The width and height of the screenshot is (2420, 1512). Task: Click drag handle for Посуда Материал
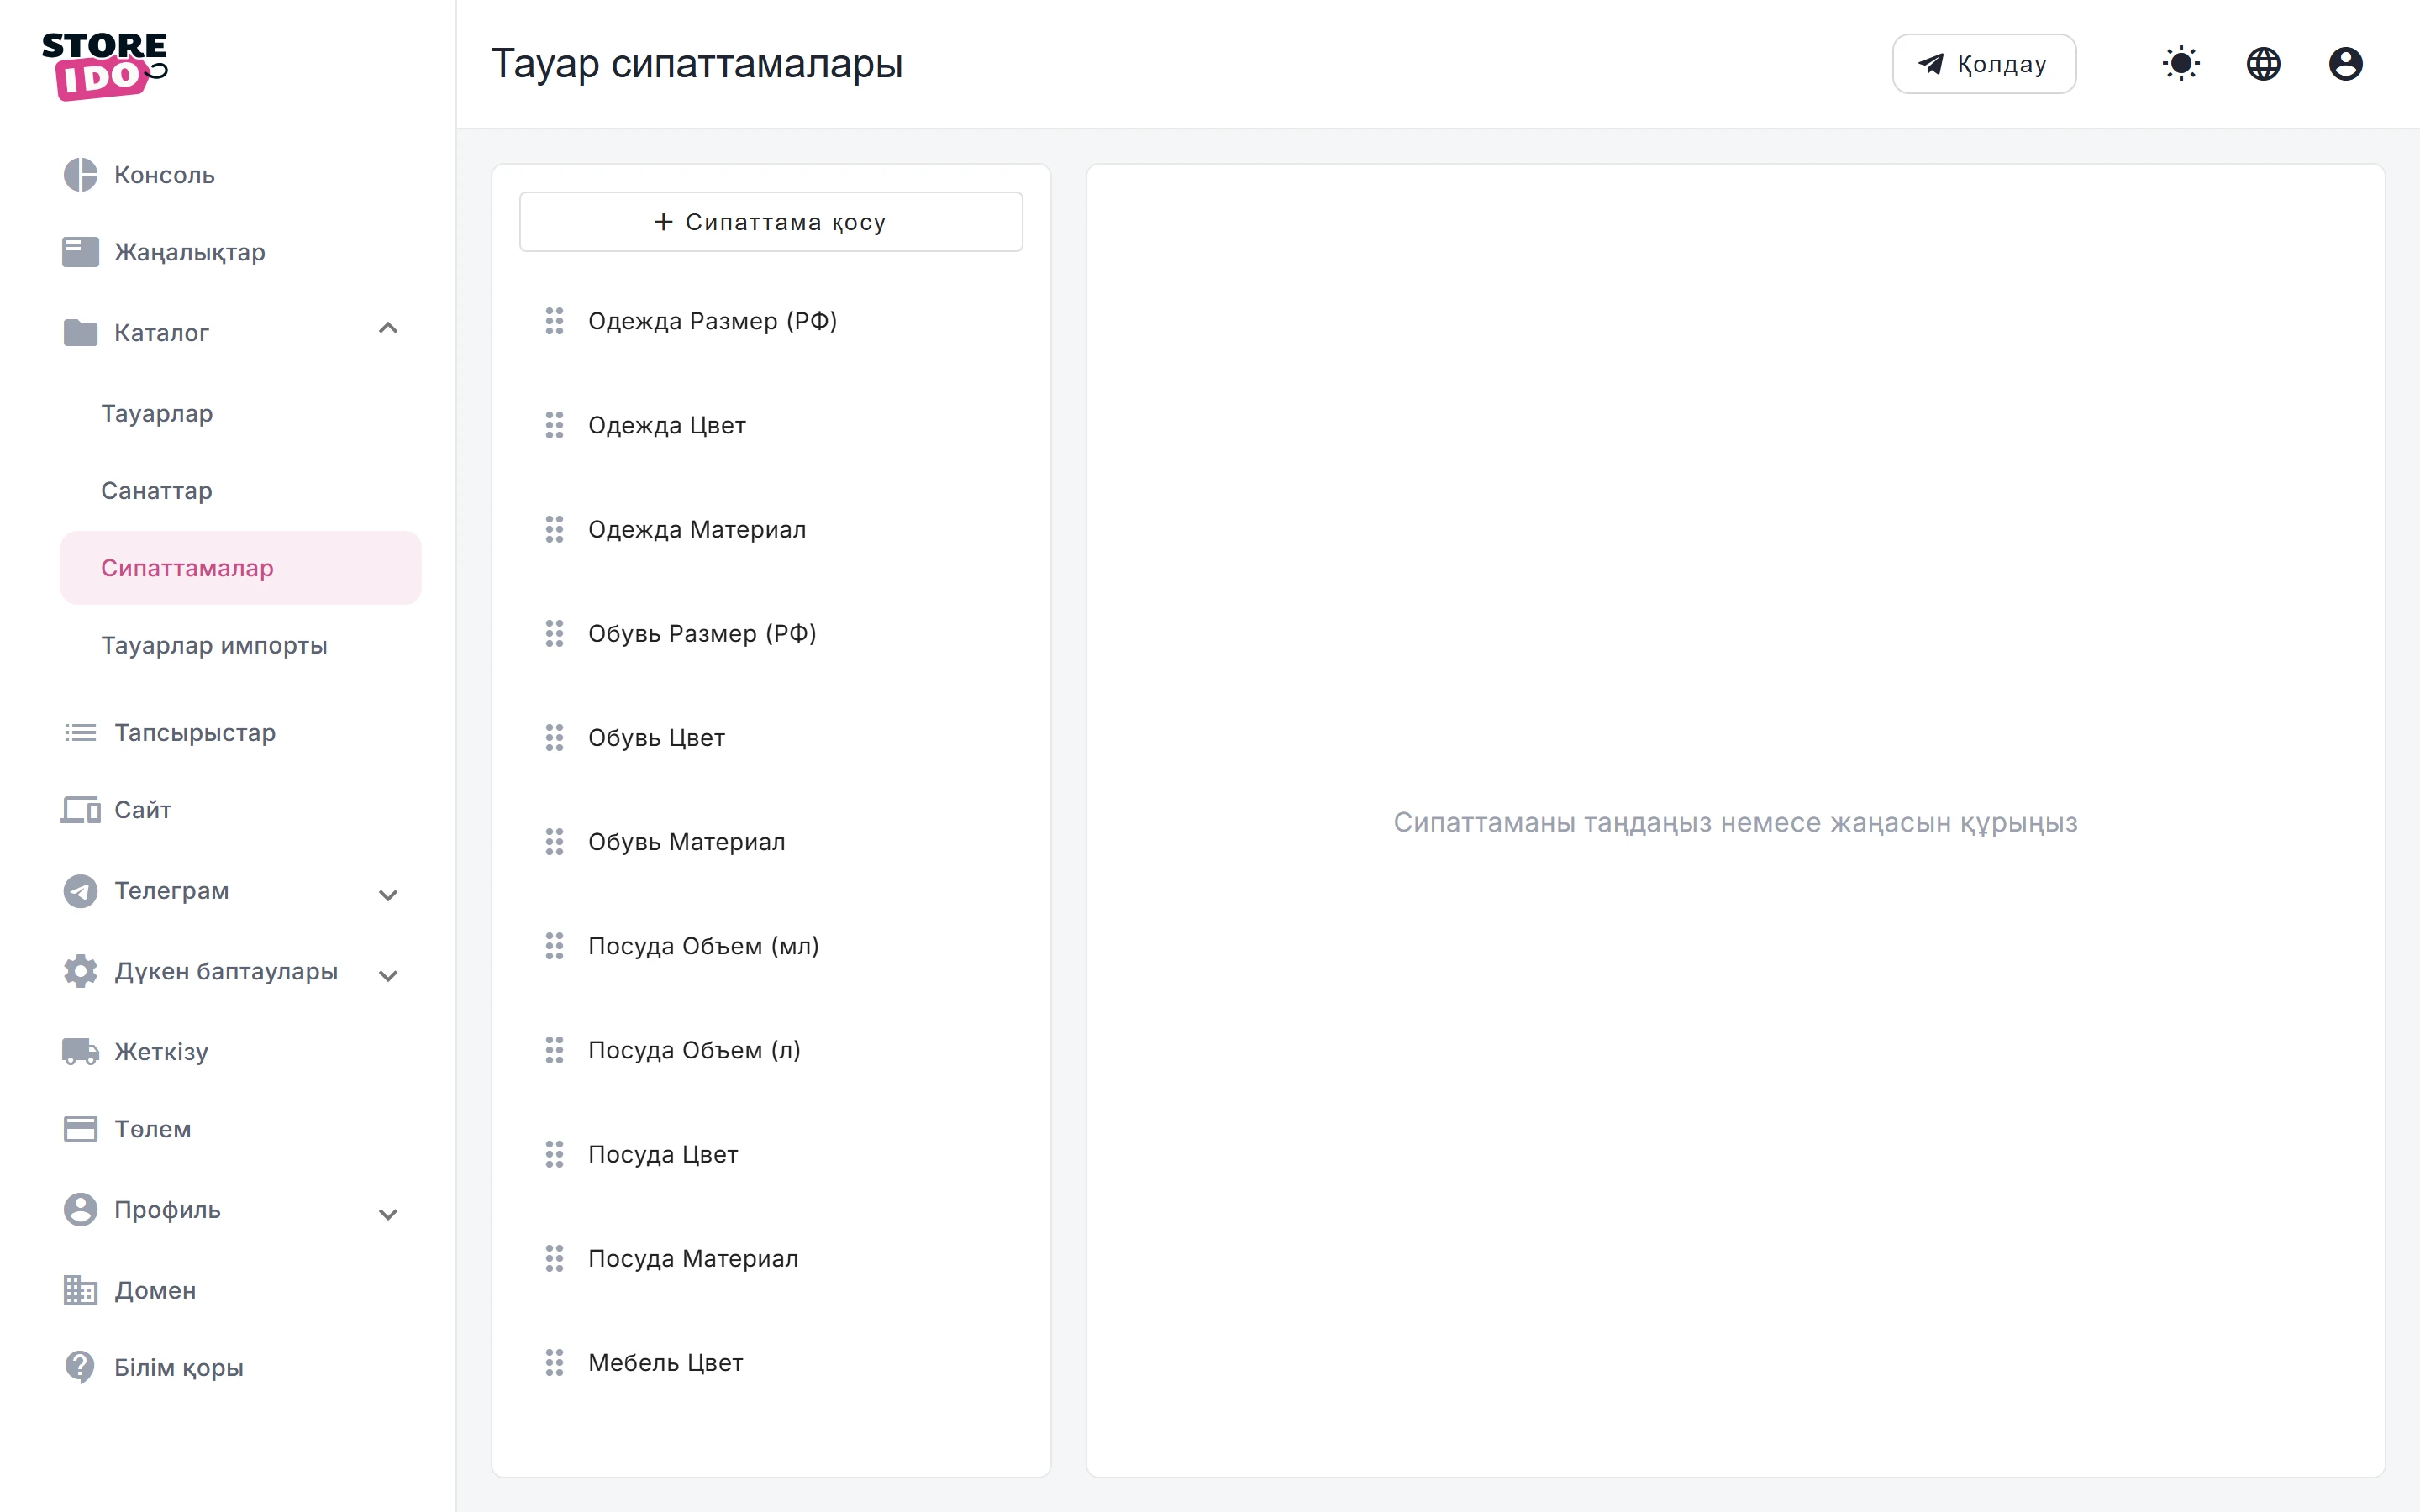554,1258
